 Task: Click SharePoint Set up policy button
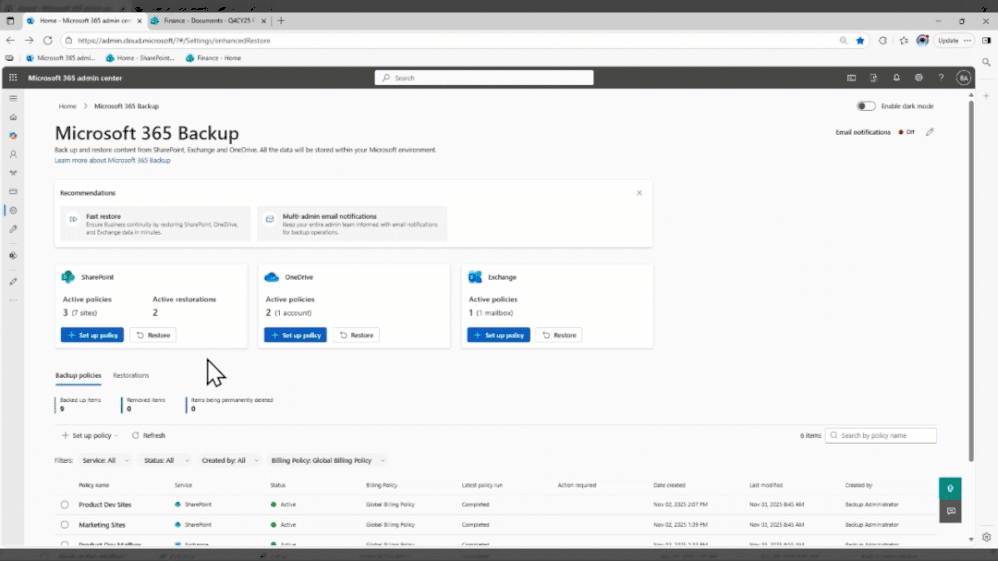click(x=92, y=335)
